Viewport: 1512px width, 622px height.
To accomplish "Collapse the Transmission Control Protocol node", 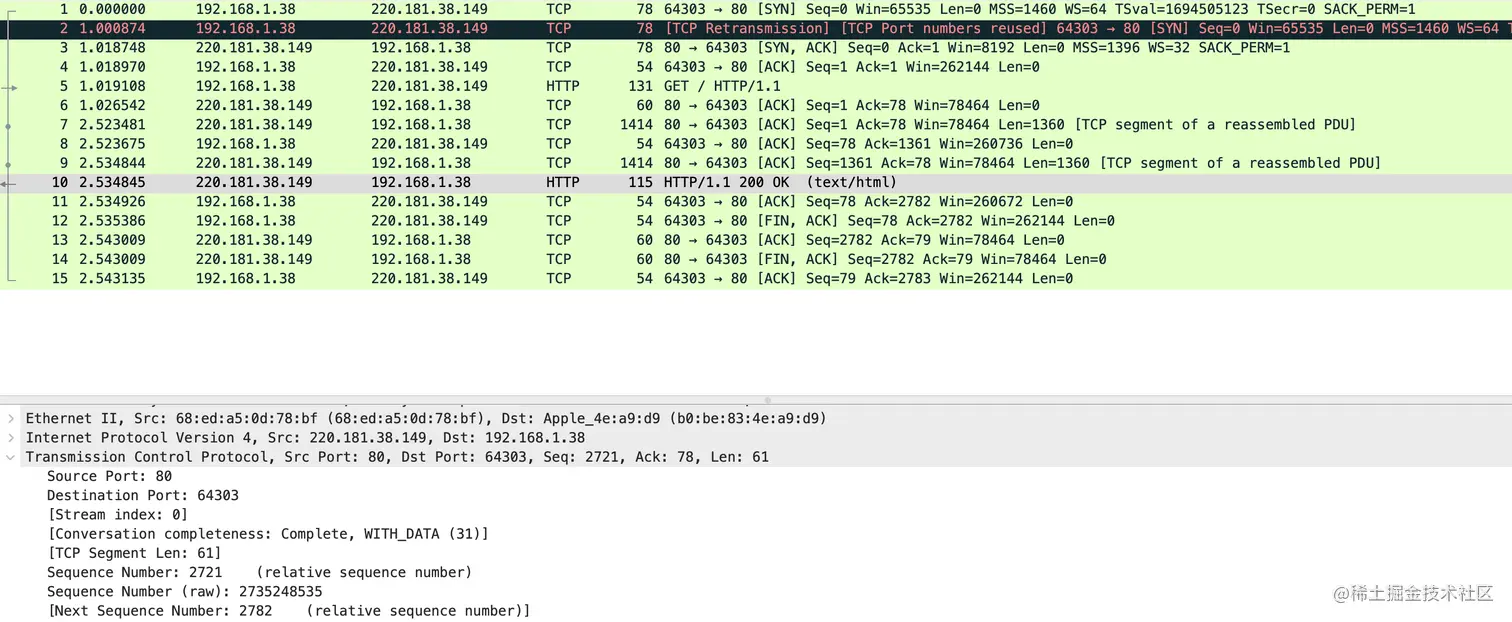I will 11,457.
